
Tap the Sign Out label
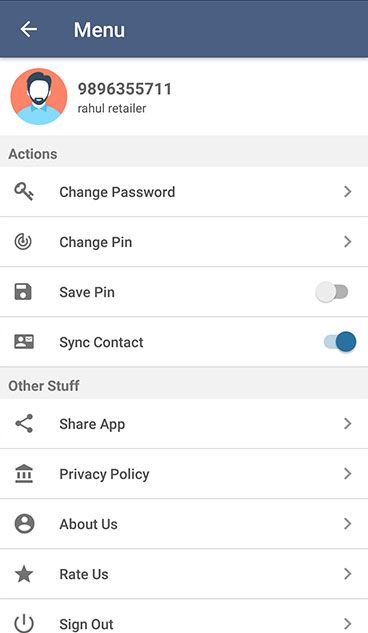click(x=86, y=624)
